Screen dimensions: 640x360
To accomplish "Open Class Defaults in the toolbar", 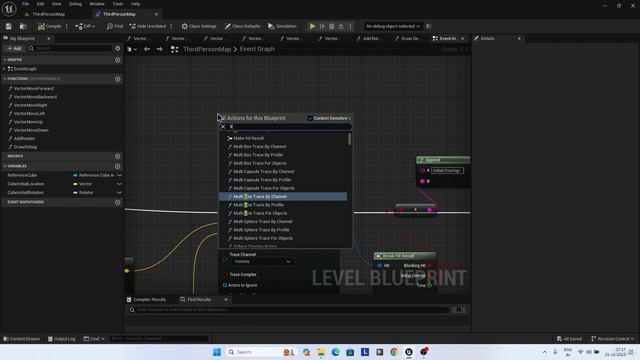I will (242, 26).
